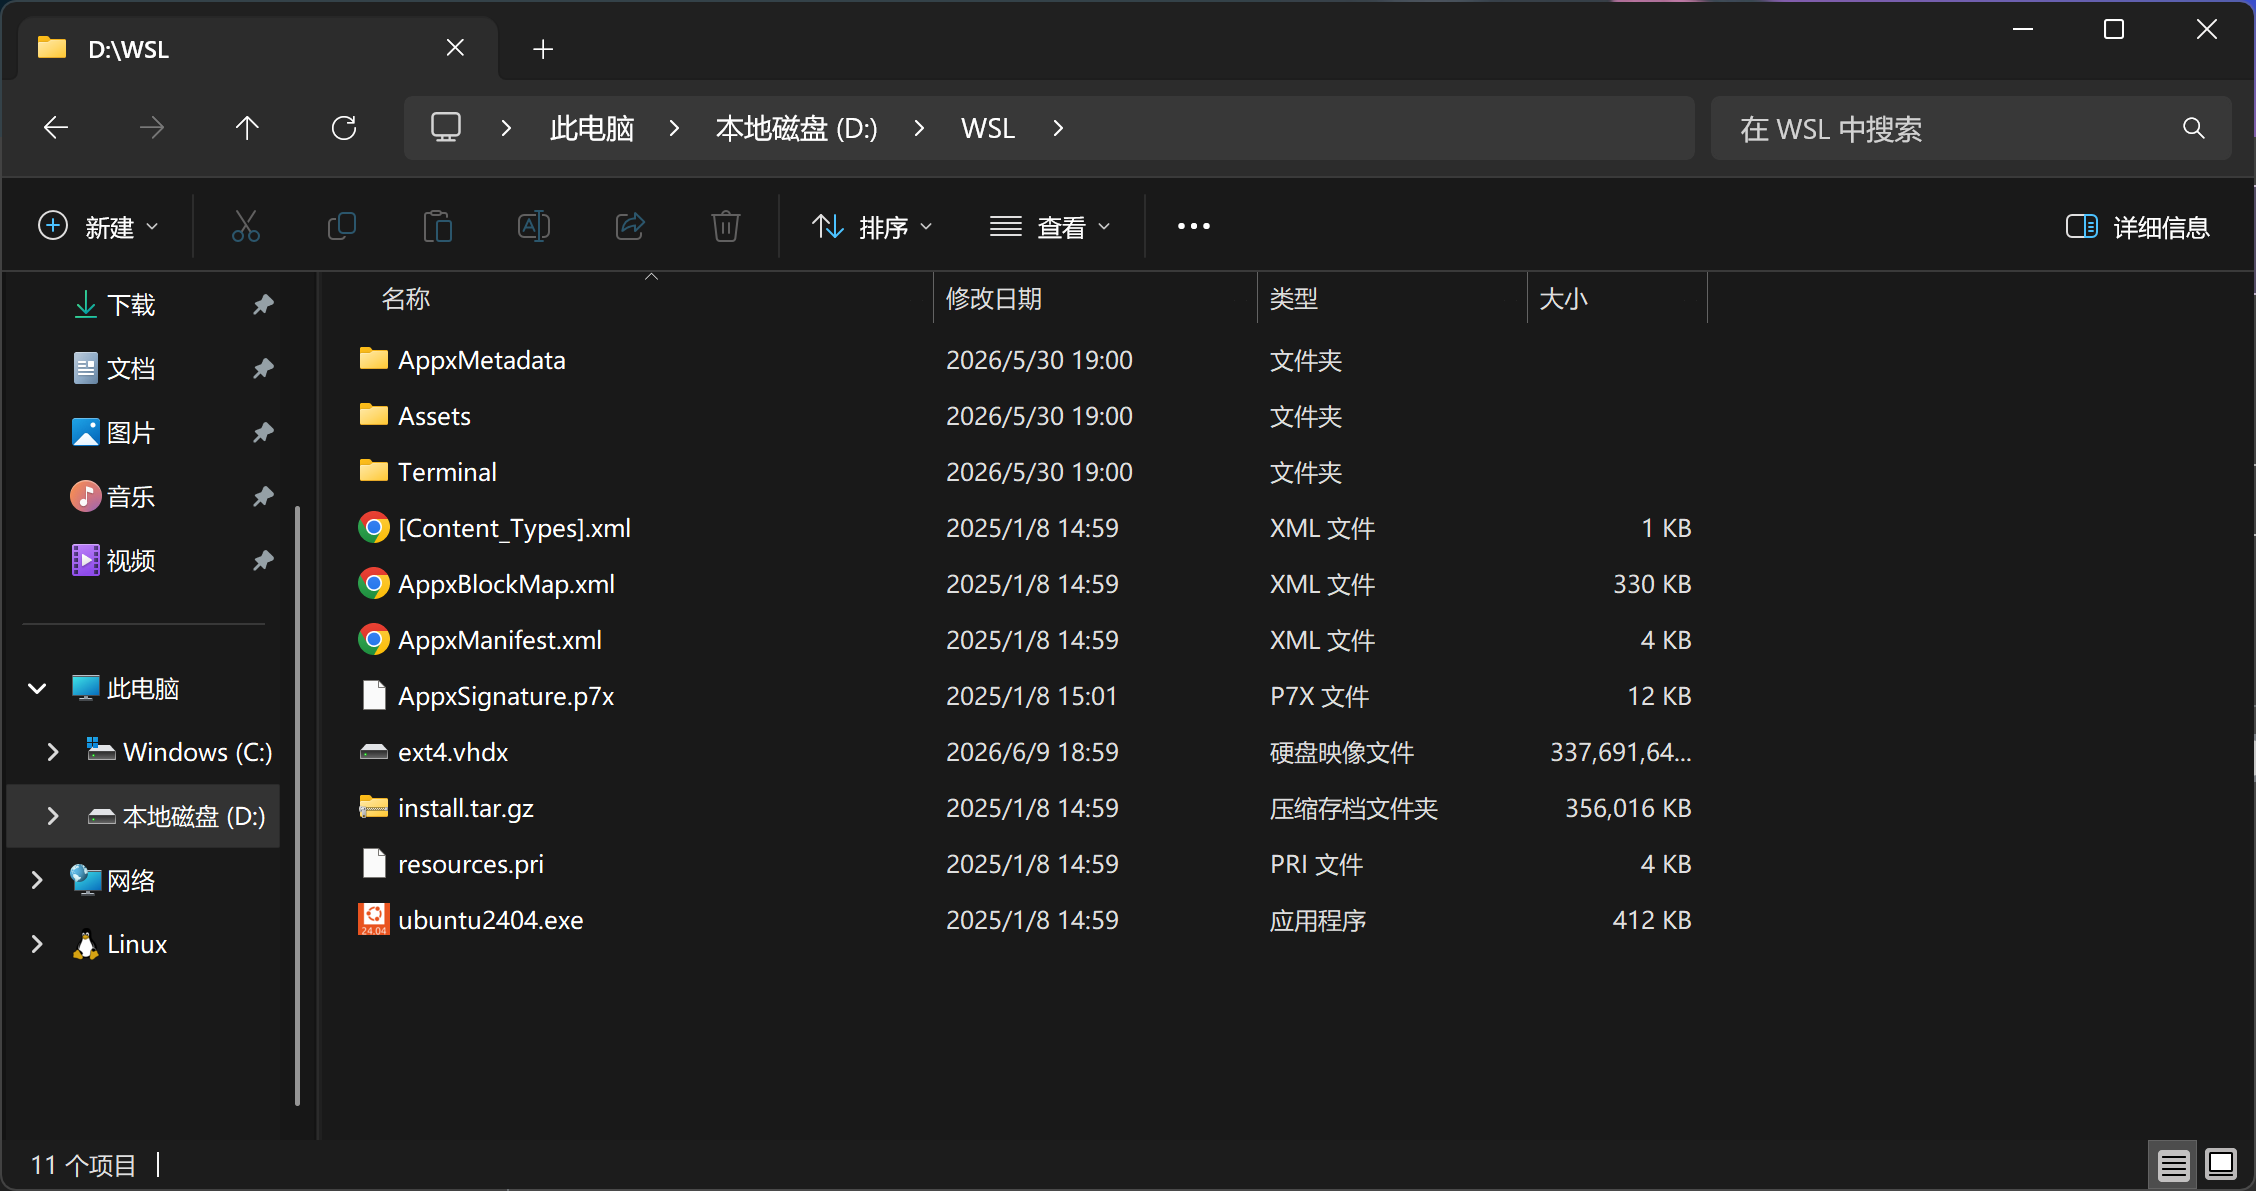Image resolution: width=2256 pixels, height=1191 pixels.
Task: Click 此电脑 in the breadcrumb
Action: pyautogui.click(x=592, y=128)
